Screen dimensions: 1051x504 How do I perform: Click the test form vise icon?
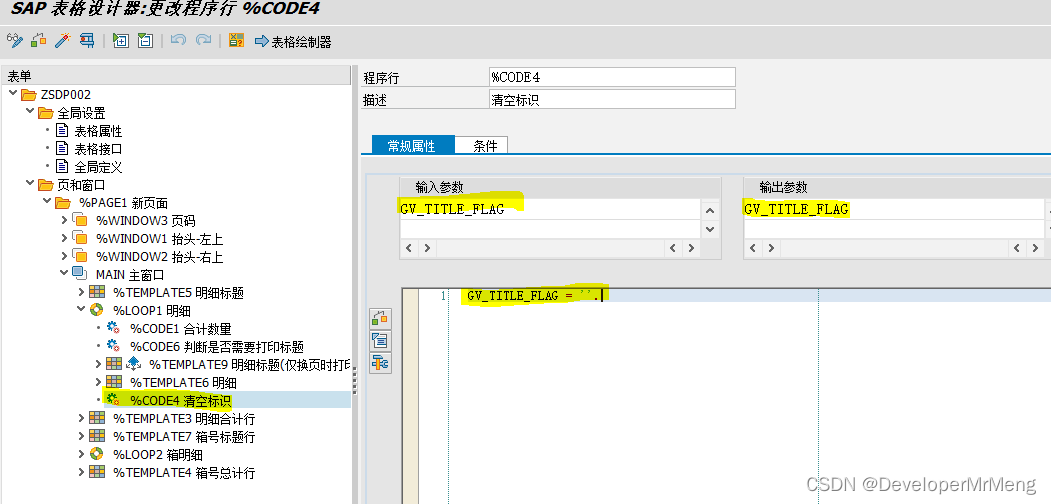coord(86,41)
